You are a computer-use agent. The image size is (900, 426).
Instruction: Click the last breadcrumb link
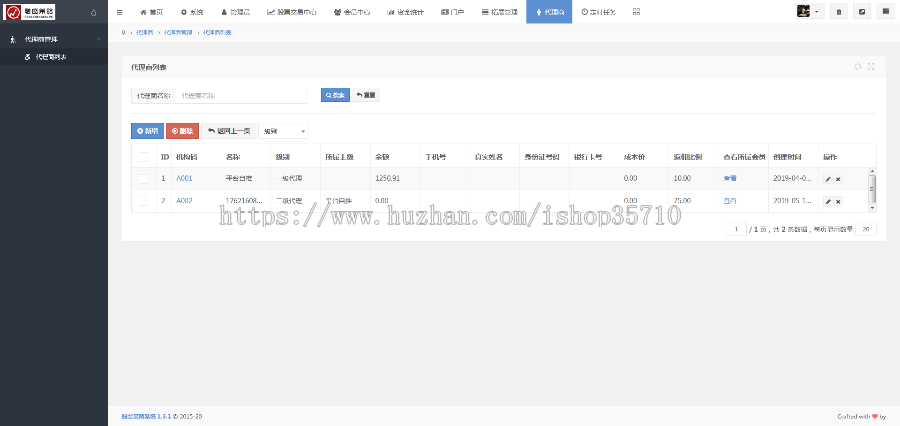click(218, 33)
